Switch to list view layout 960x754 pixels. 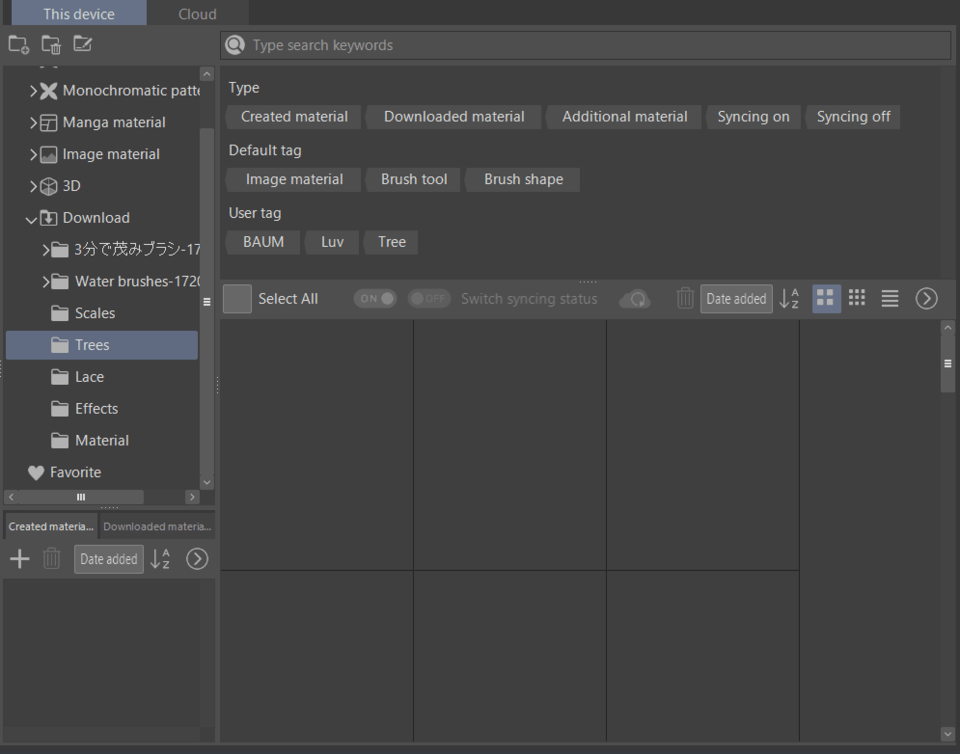(x=890, y=299)
